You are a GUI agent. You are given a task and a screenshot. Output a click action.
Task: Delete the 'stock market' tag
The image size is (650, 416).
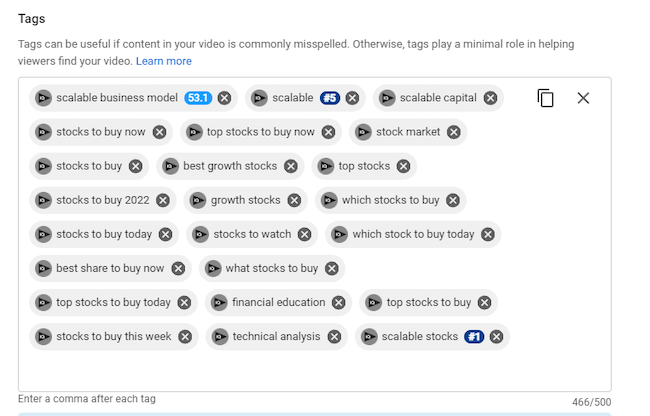pos(454,132)
